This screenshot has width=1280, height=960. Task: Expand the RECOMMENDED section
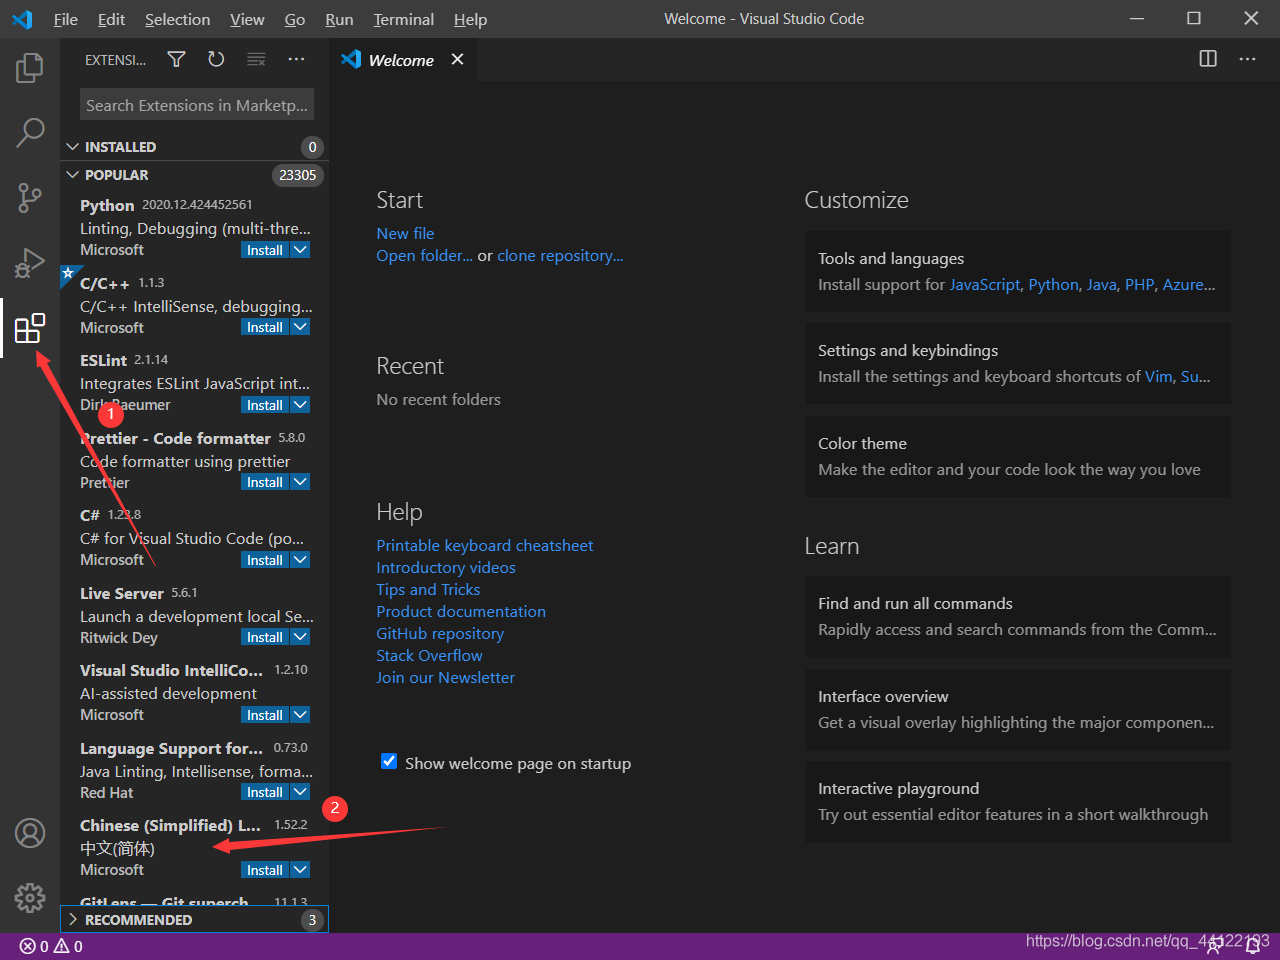[x=194, y=920]
